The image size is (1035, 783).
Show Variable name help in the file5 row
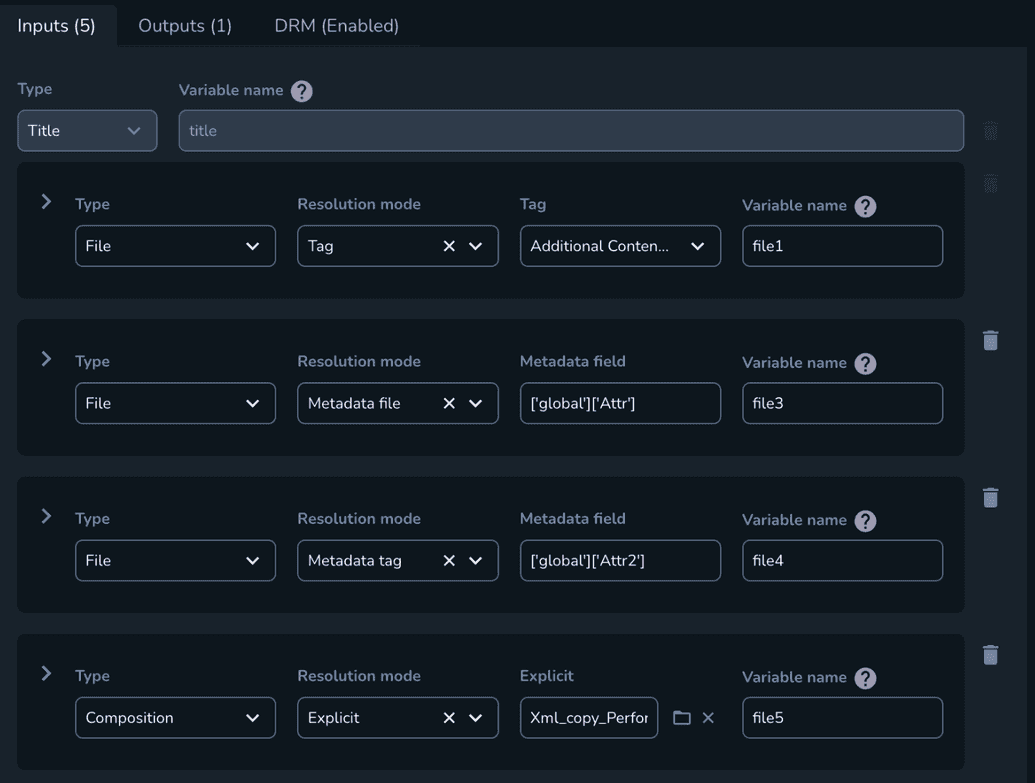pos(865,678)
